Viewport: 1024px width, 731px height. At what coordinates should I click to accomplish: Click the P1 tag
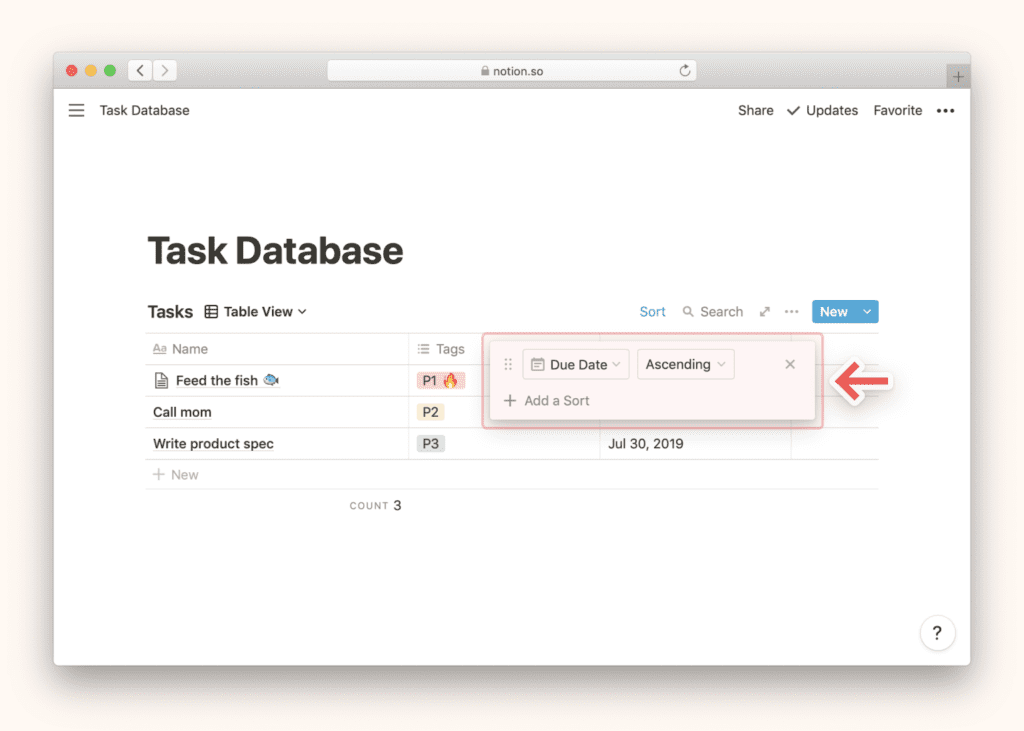[x=441, y=380]
